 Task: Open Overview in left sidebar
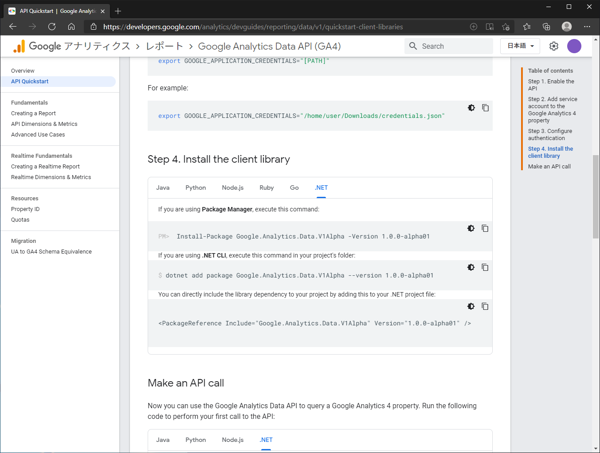point(23,71)
